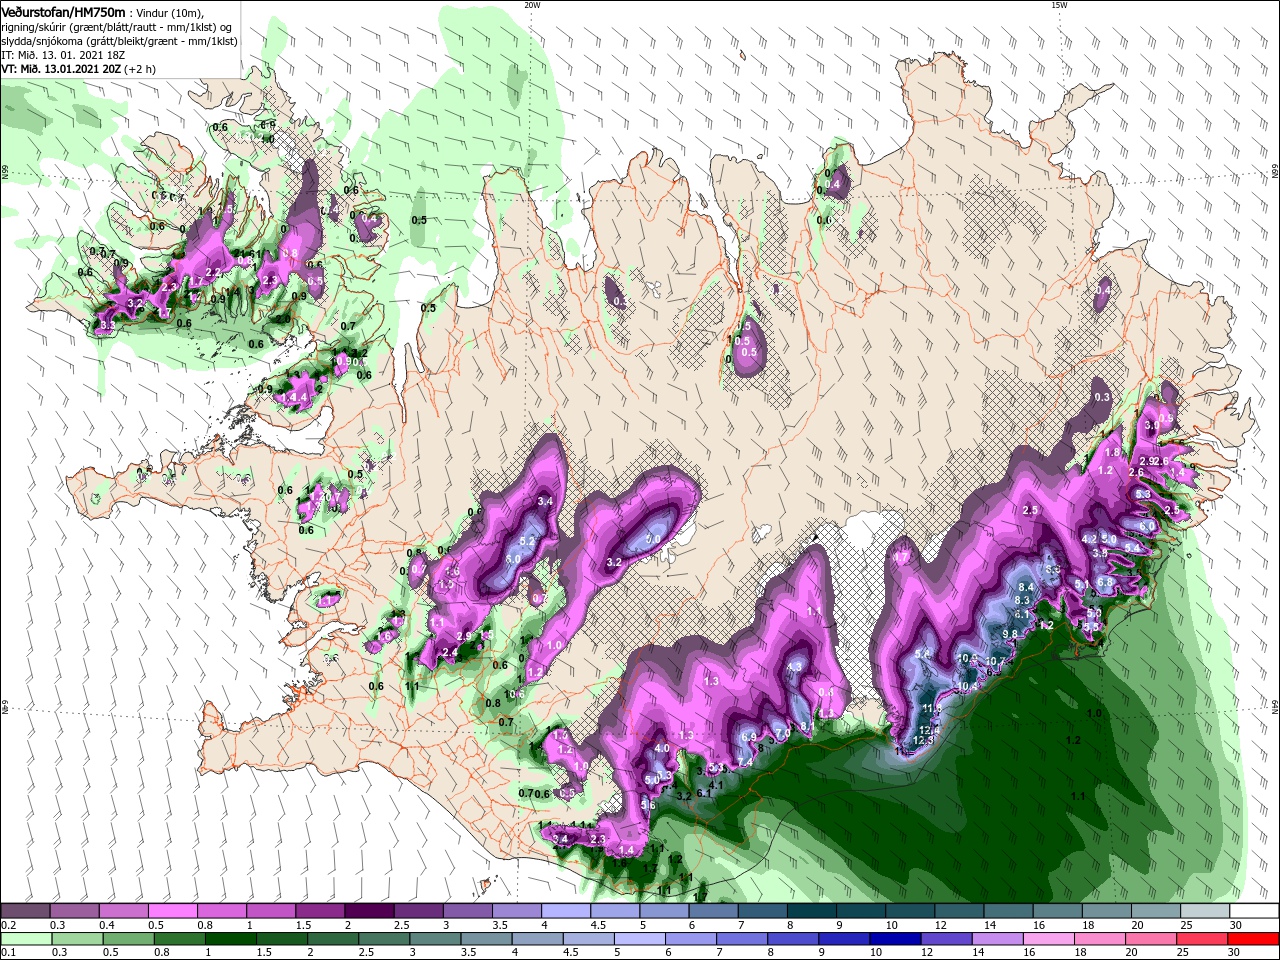Click the 0.1 label on the rain scale

(8, 953)
